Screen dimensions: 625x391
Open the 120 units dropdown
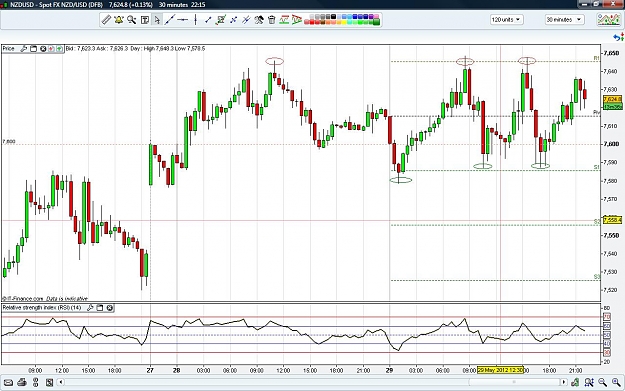(506, 20)
